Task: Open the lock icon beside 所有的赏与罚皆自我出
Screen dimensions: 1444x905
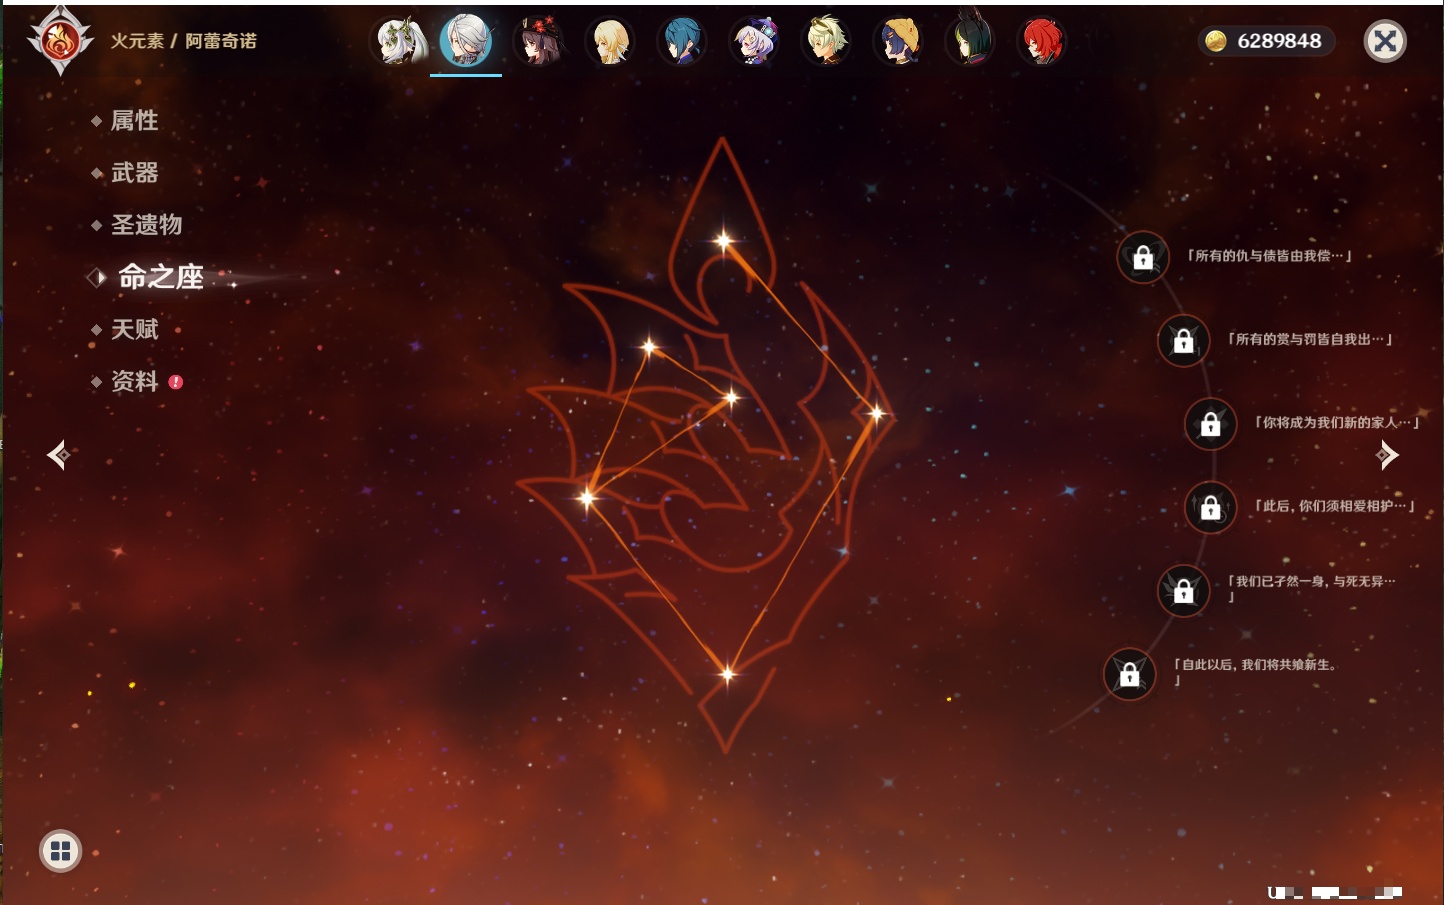Action: coord(1183,340)
